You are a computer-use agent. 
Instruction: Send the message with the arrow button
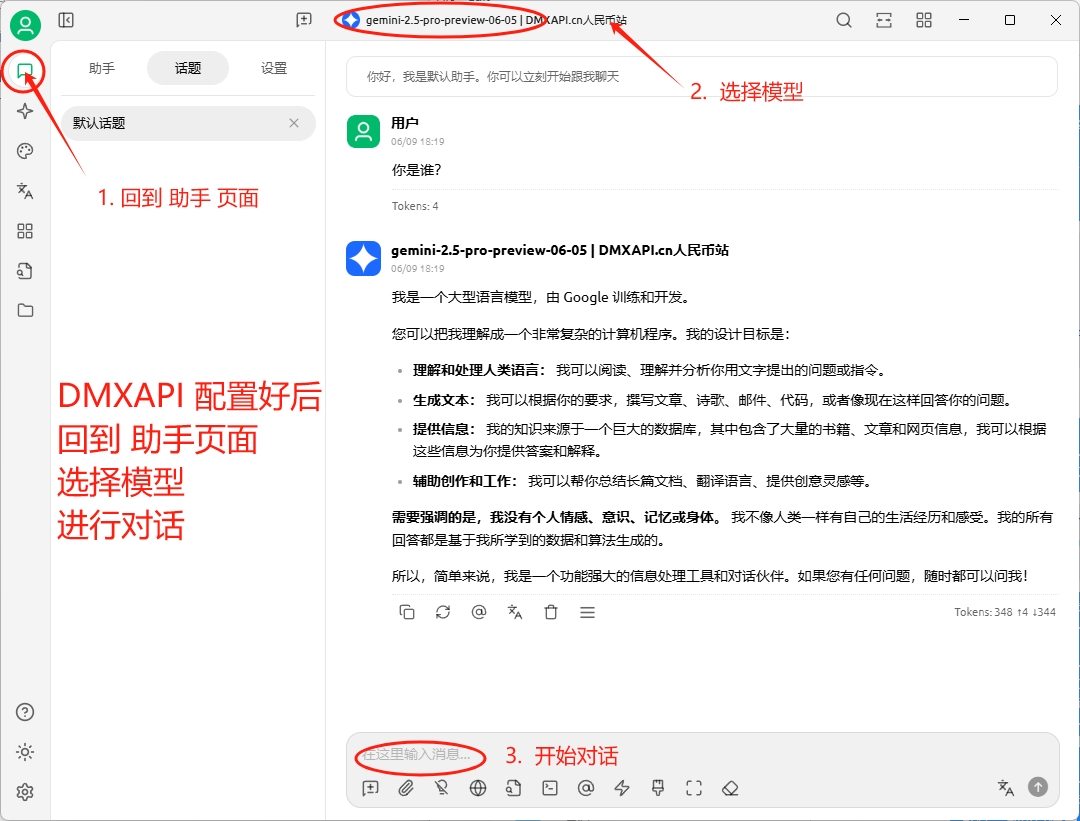[x=1037, y=788]
